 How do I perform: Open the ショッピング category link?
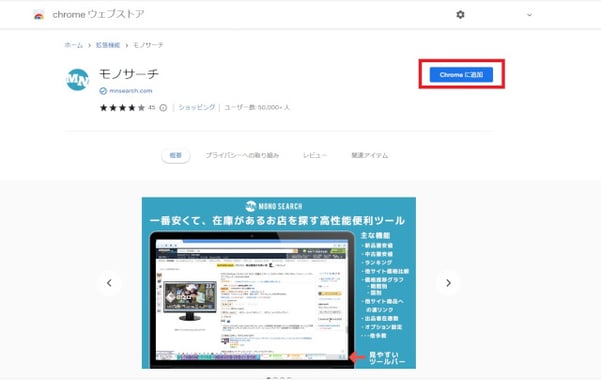197,107
